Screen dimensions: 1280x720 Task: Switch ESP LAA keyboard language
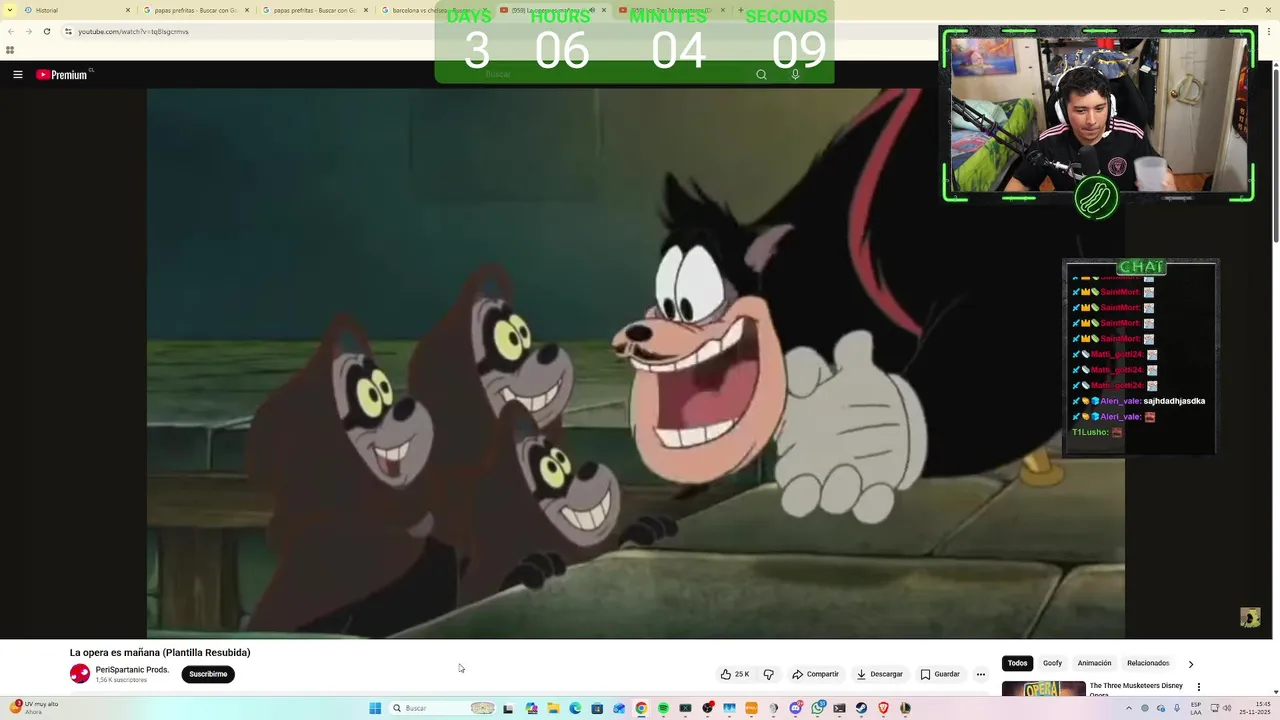[1196, 708]
